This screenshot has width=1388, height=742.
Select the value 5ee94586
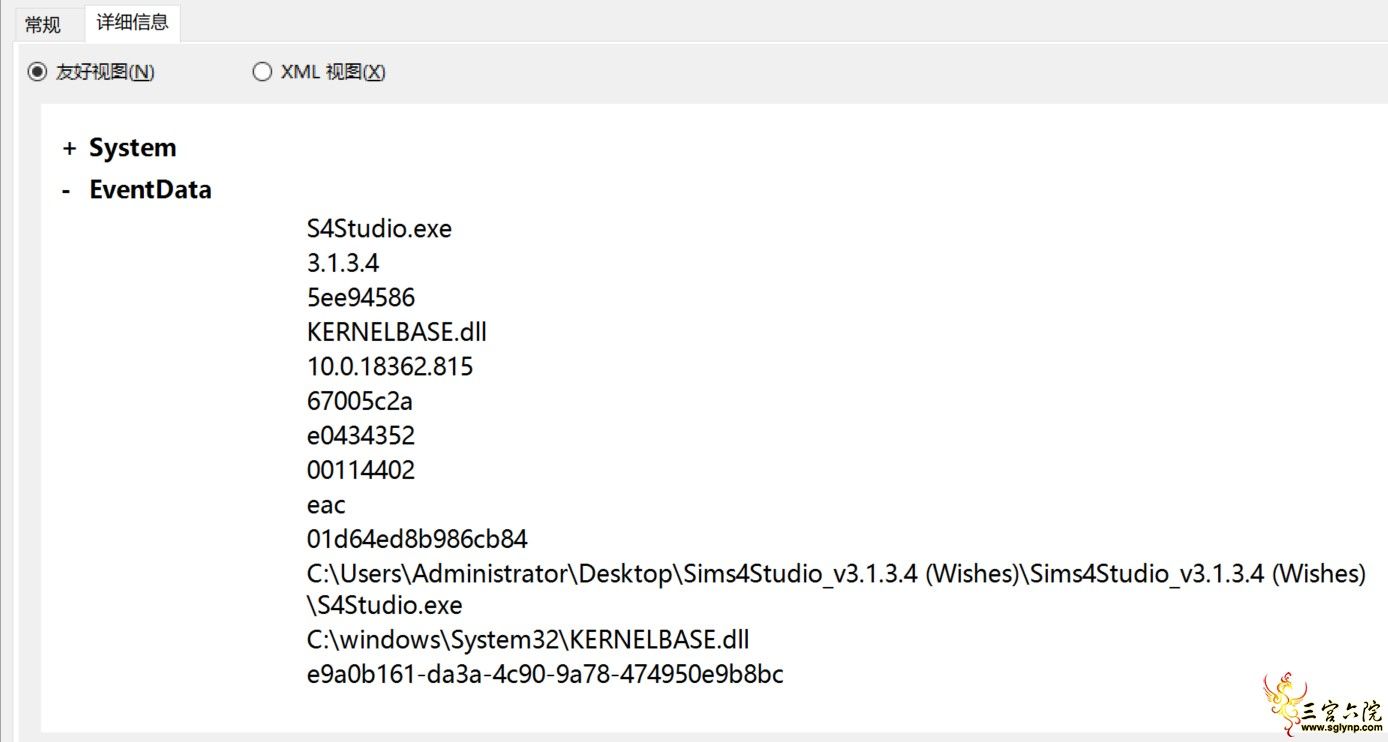point(361,298)
